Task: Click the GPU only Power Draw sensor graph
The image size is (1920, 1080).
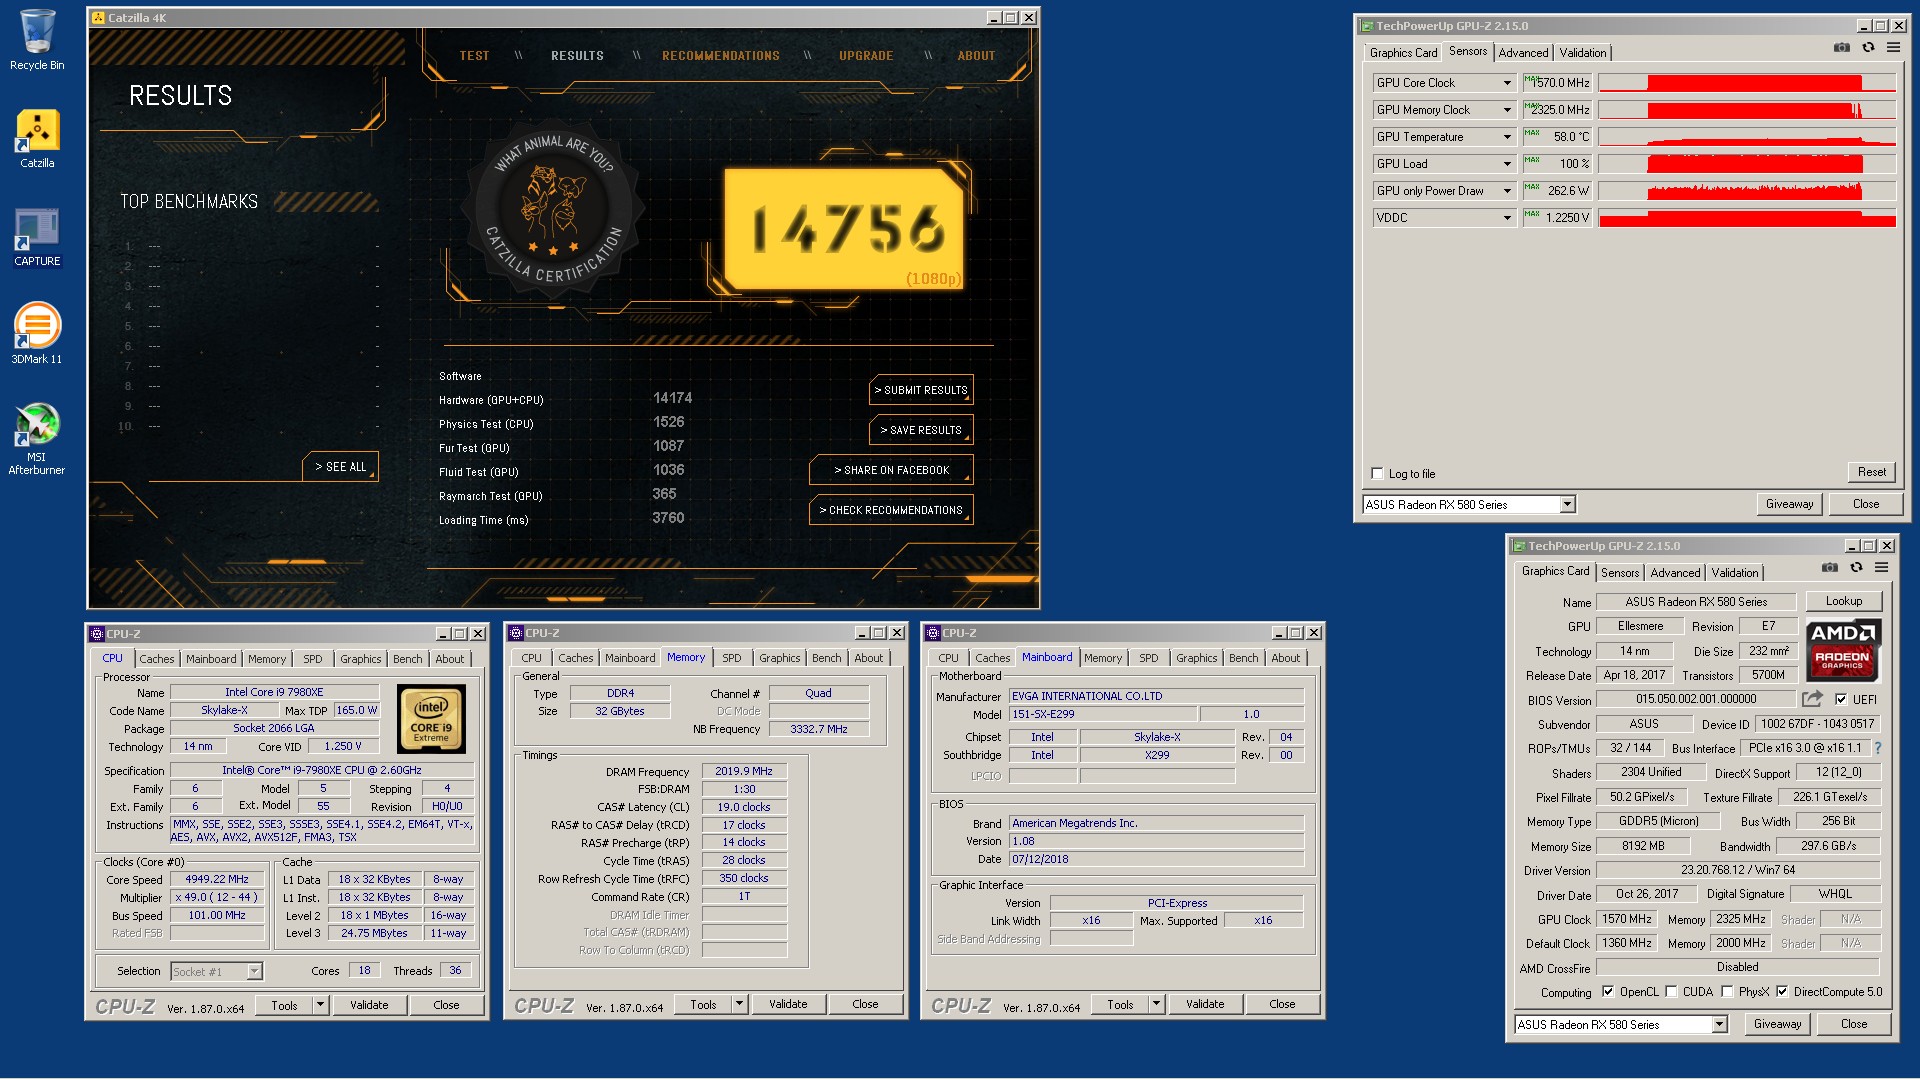Action: (1747, 191)
